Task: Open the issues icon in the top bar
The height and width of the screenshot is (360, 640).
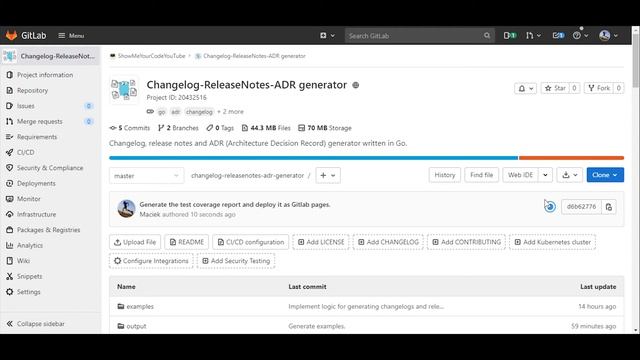Action: pyautogui.click(x=509, y=36)
